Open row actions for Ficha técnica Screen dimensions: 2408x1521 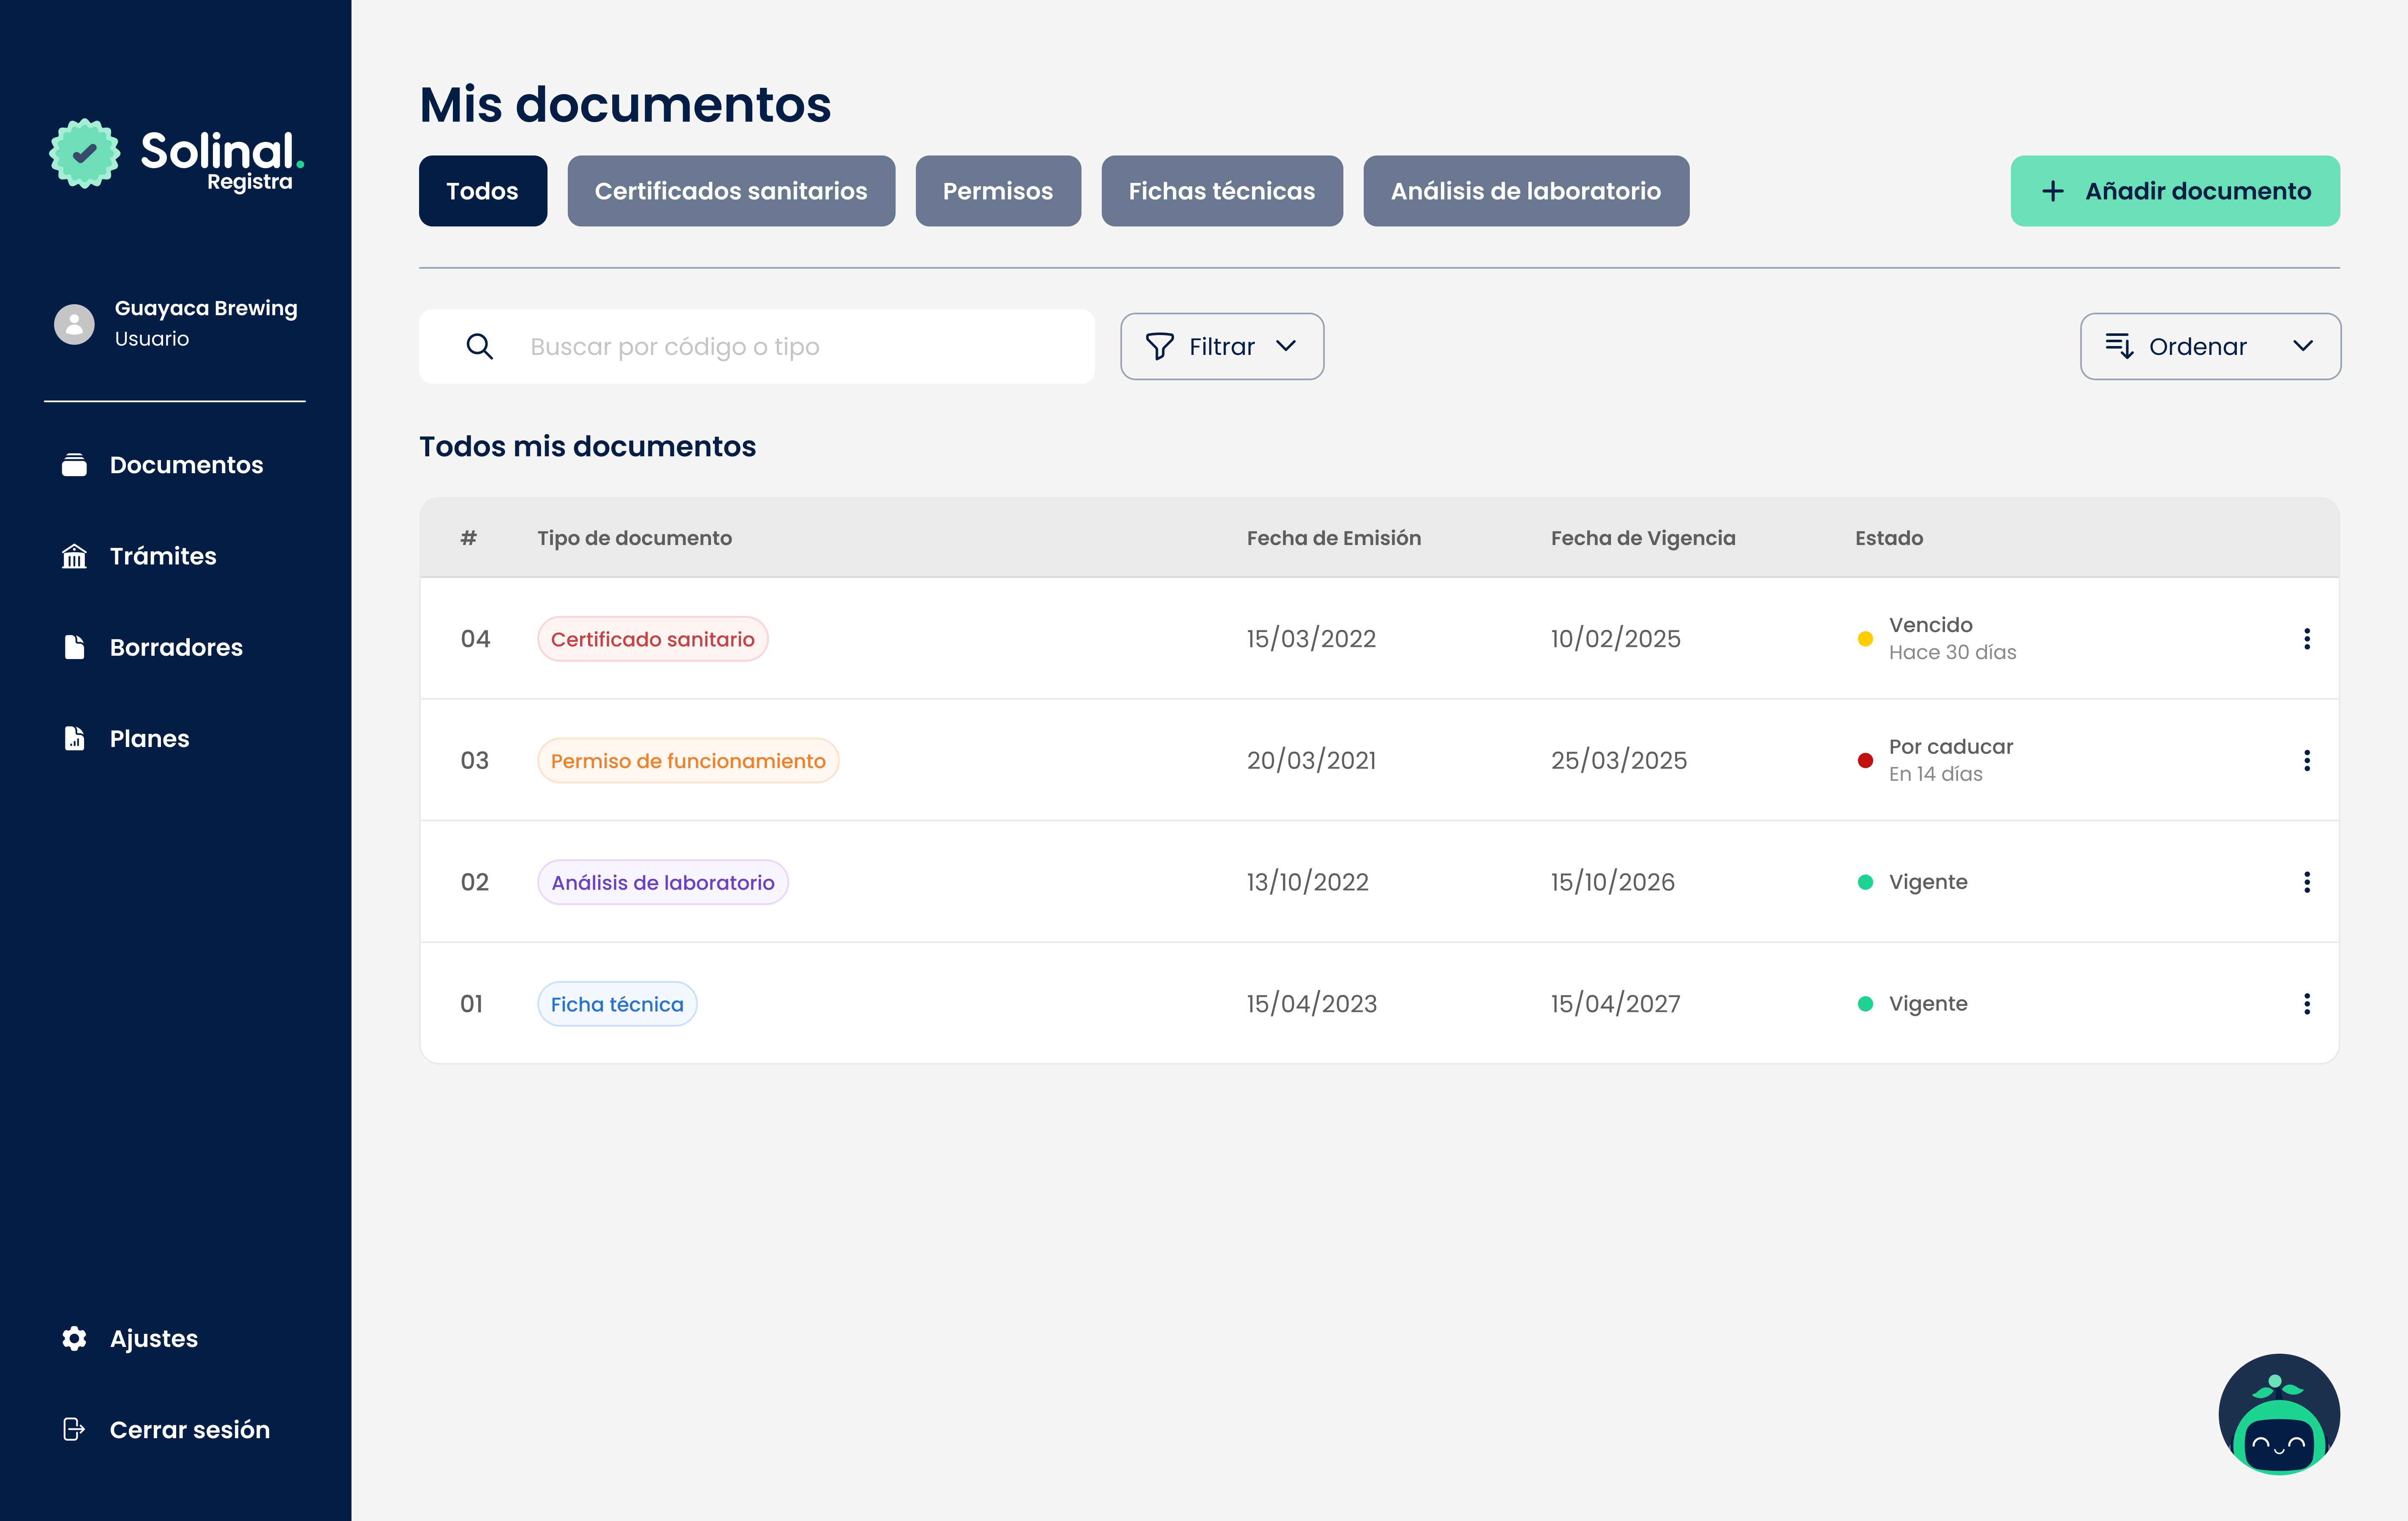(x=2306, y=1003)
